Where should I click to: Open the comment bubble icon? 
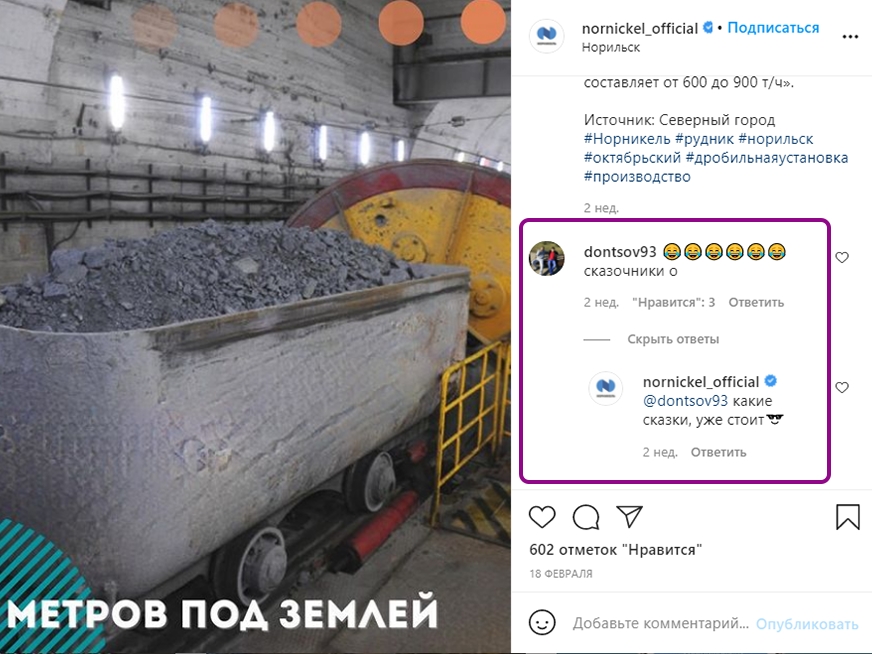tap(586, 517)
